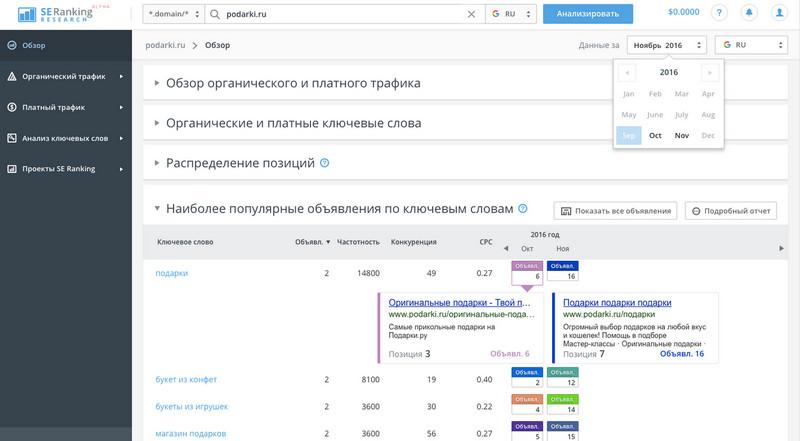
Task: Click October ad badge 5 for магазин подарков
Action: (527, 431)
